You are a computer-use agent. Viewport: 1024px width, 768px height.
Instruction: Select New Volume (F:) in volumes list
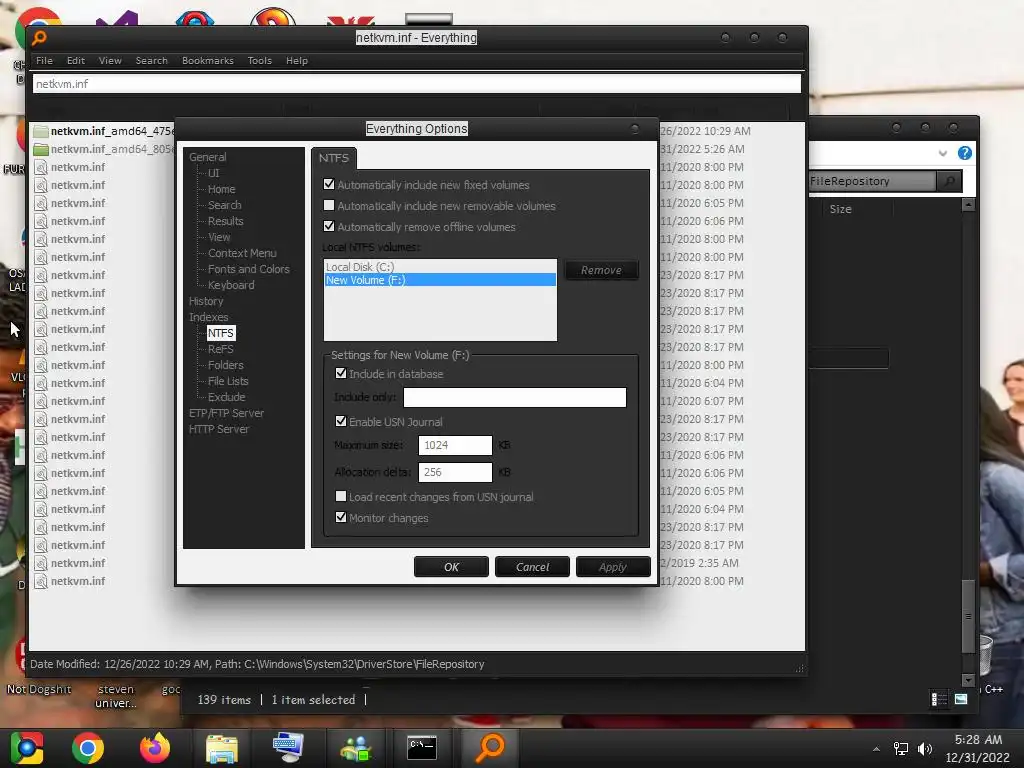click(x=440, y=280)
